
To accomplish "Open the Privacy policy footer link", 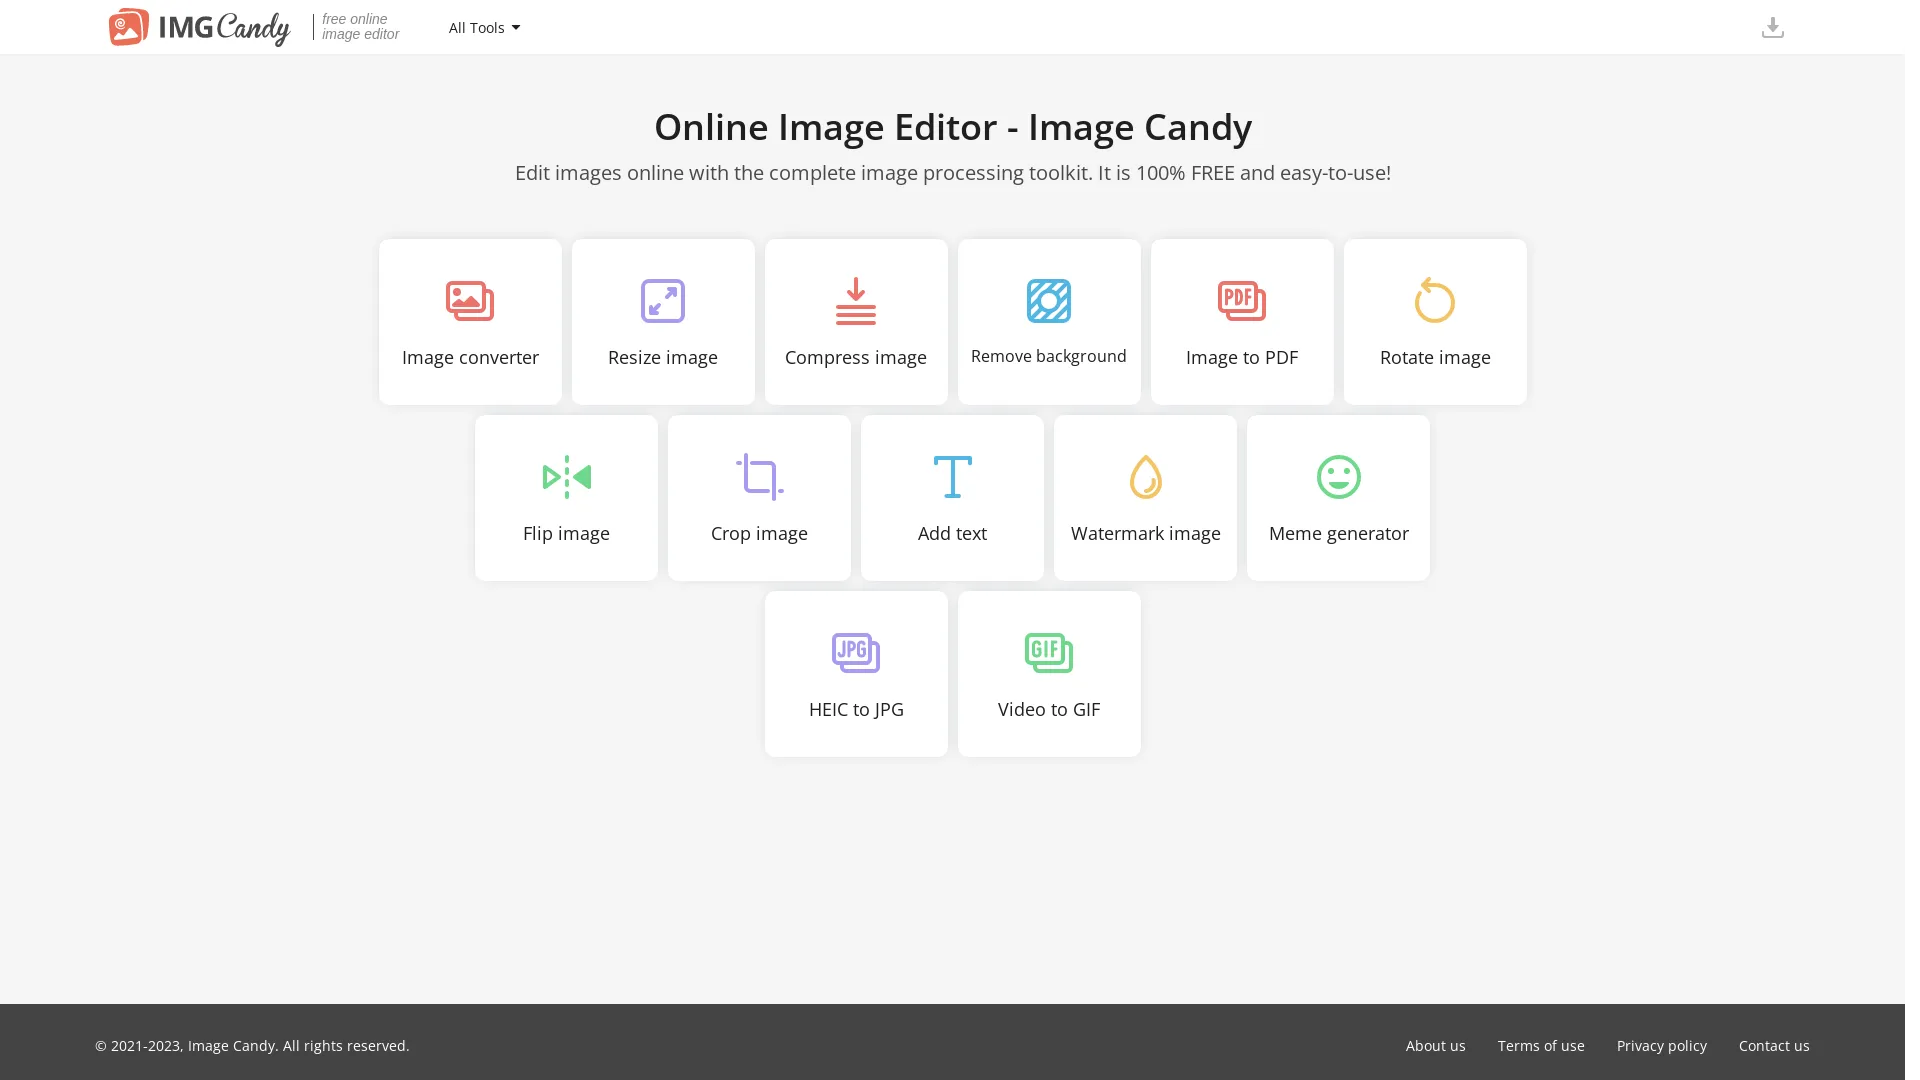I will tap(1661, 1046).
